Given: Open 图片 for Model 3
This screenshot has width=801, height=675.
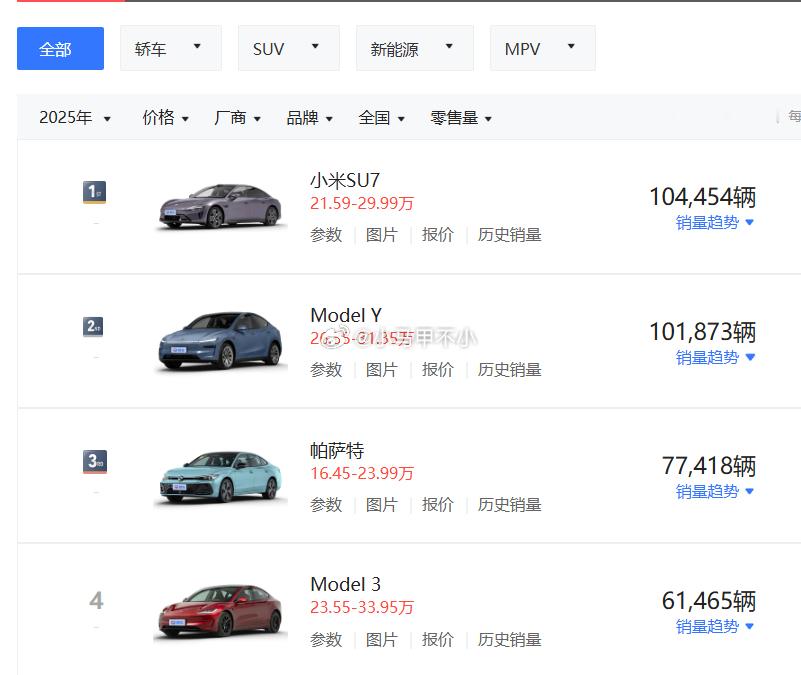Looking at the screenshot, I should (382, 640).
